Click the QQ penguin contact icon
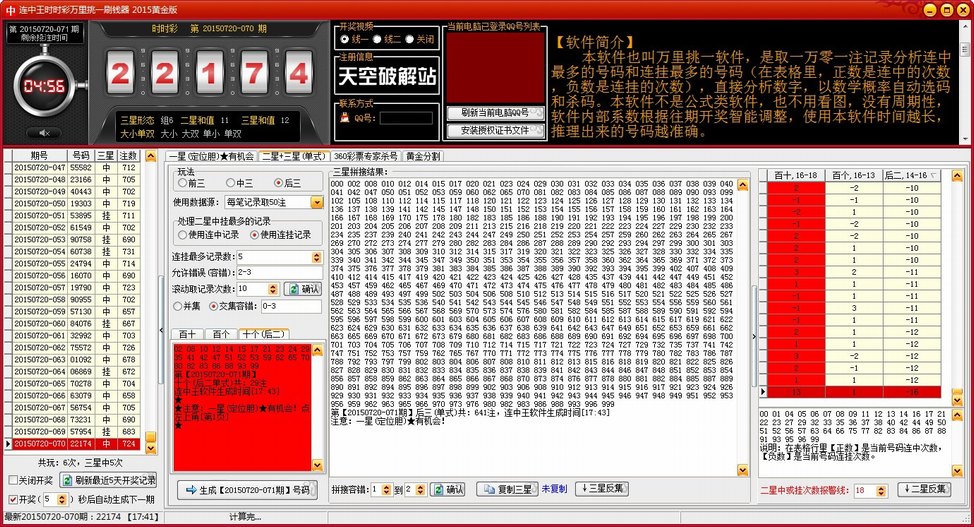974x527 pixels. (x=343, y=117)
